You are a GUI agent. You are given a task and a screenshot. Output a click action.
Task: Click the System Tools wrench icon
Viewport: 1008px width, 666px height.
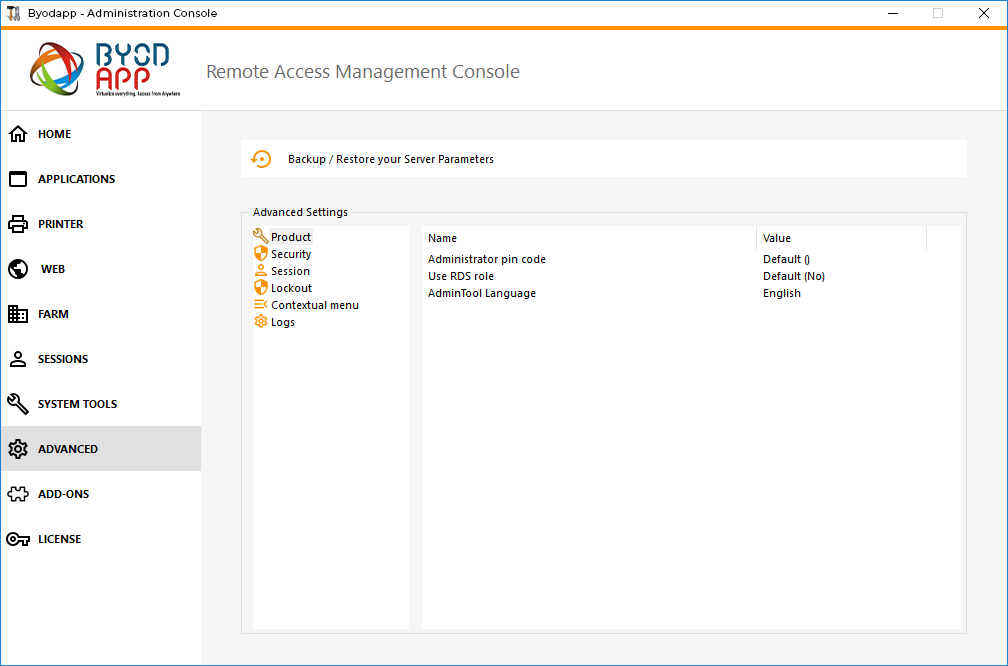[x=18, y=404]
